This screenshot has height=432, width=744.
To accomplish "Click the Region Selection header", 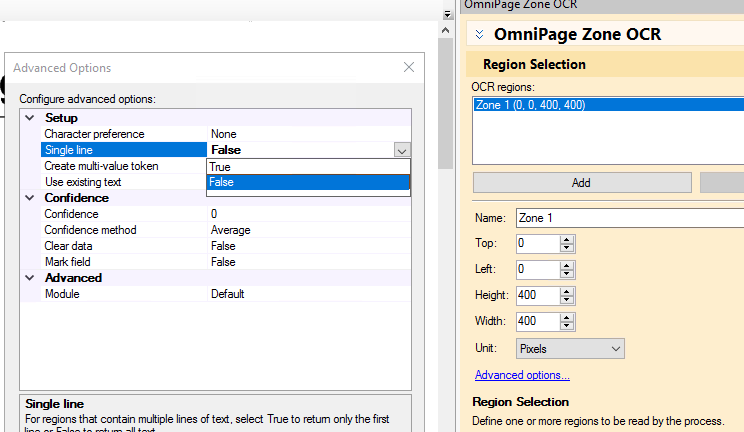I will pos(605,64).
